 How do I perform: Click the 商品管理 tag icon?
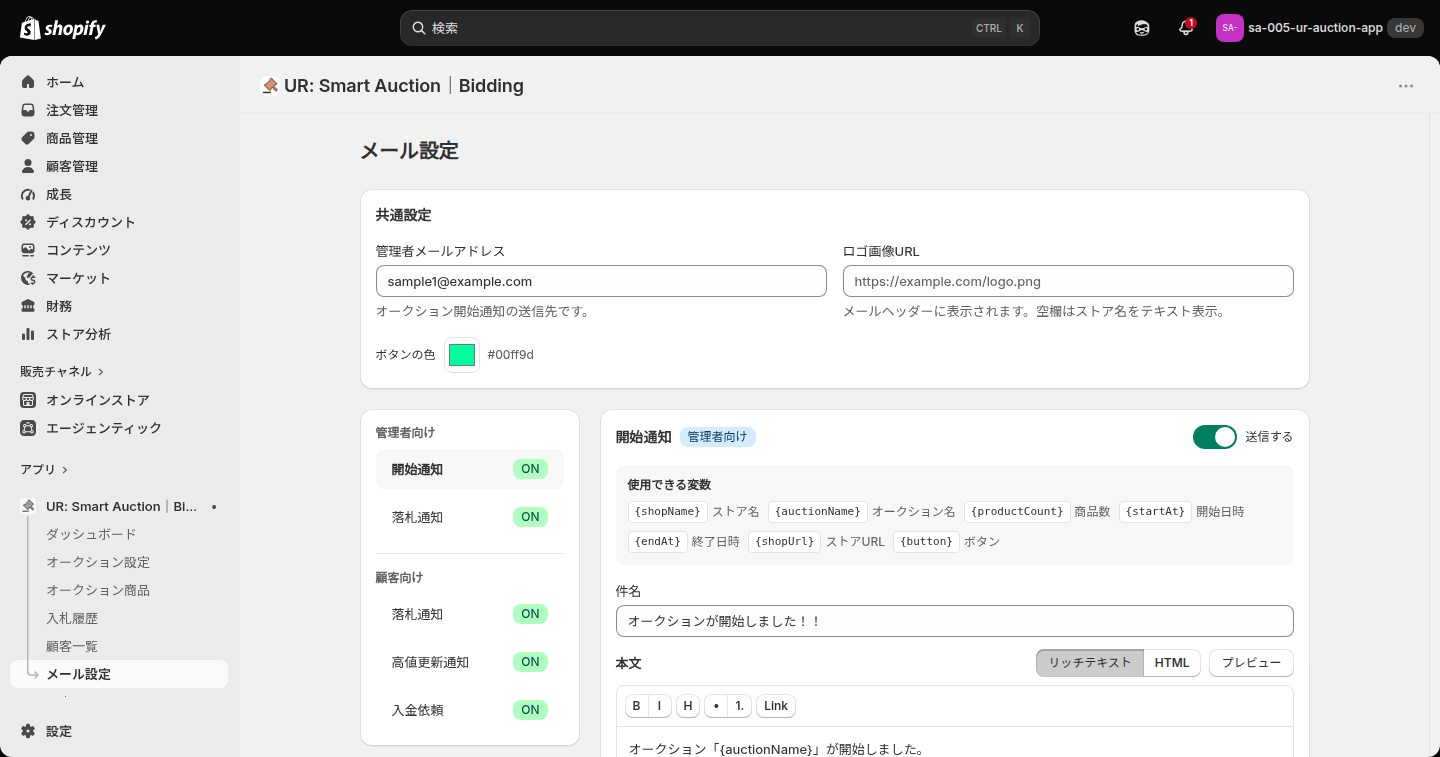[x=28, y=138]
